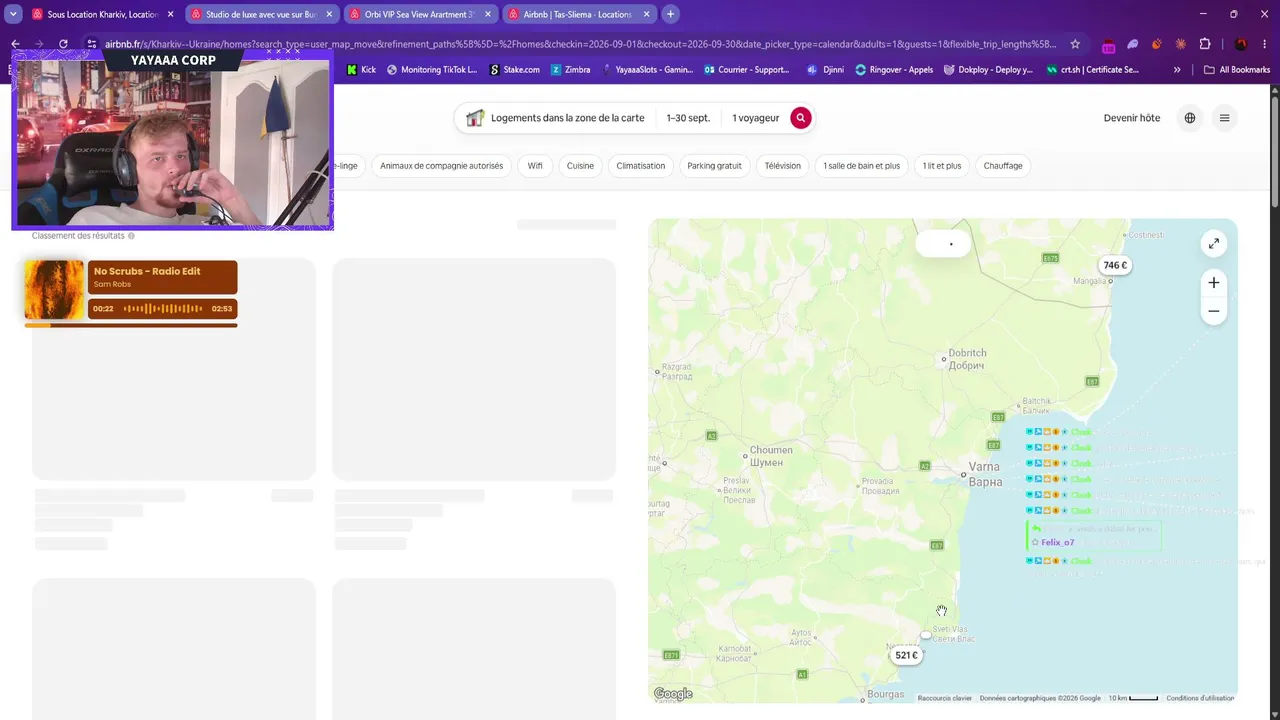Open the Dokploy bookmark
Viewport: 1280px width, 720px height.
pyautogui.click(x=989, y=70)
